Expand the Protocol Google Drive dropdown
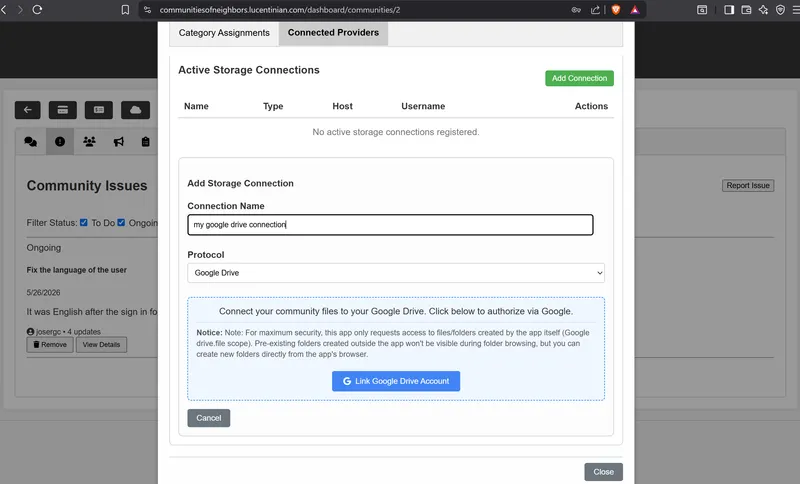800x484 pixels. (x=396, y=273)
